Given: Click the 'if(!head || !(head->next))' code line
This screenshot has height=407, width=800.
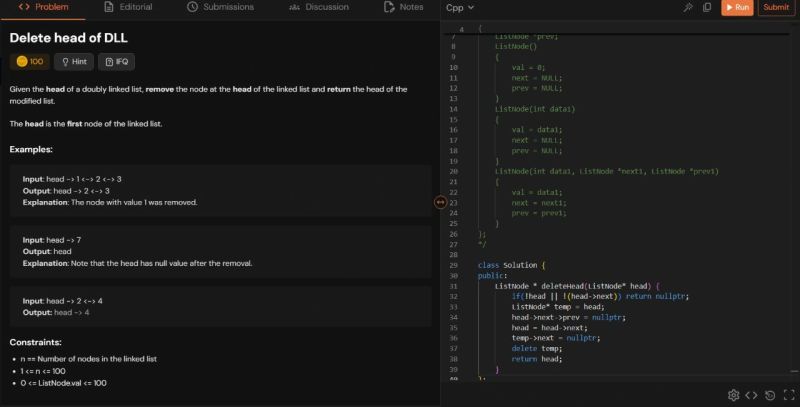Looking at the screenshot, I should click(x=600, y=296).
